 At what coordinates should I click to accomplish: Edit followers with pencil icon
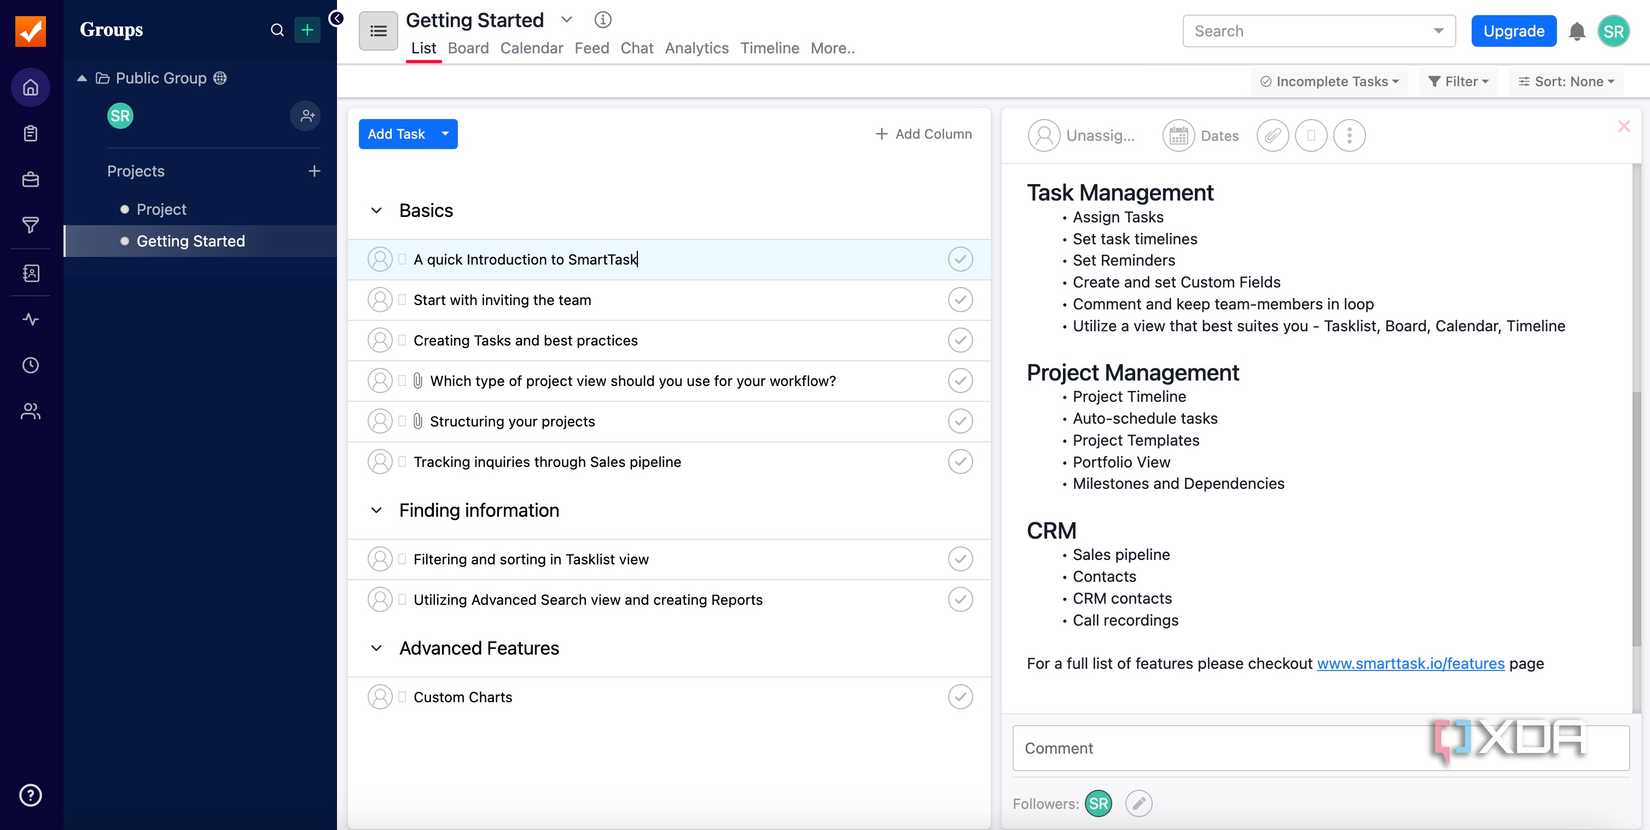(x=1139, y=803)
